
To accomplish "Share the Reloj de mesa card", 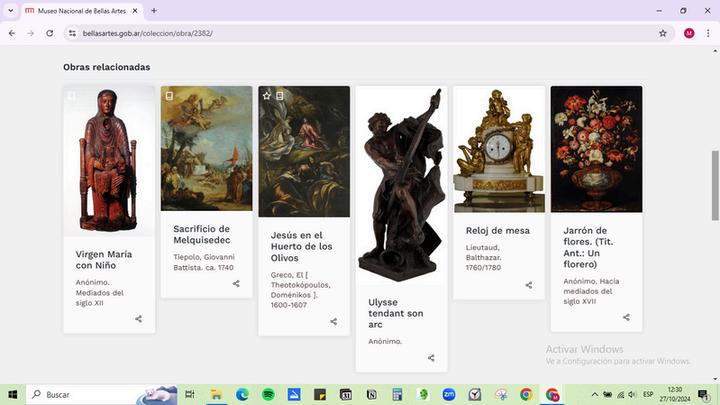I will coord(529,285).
